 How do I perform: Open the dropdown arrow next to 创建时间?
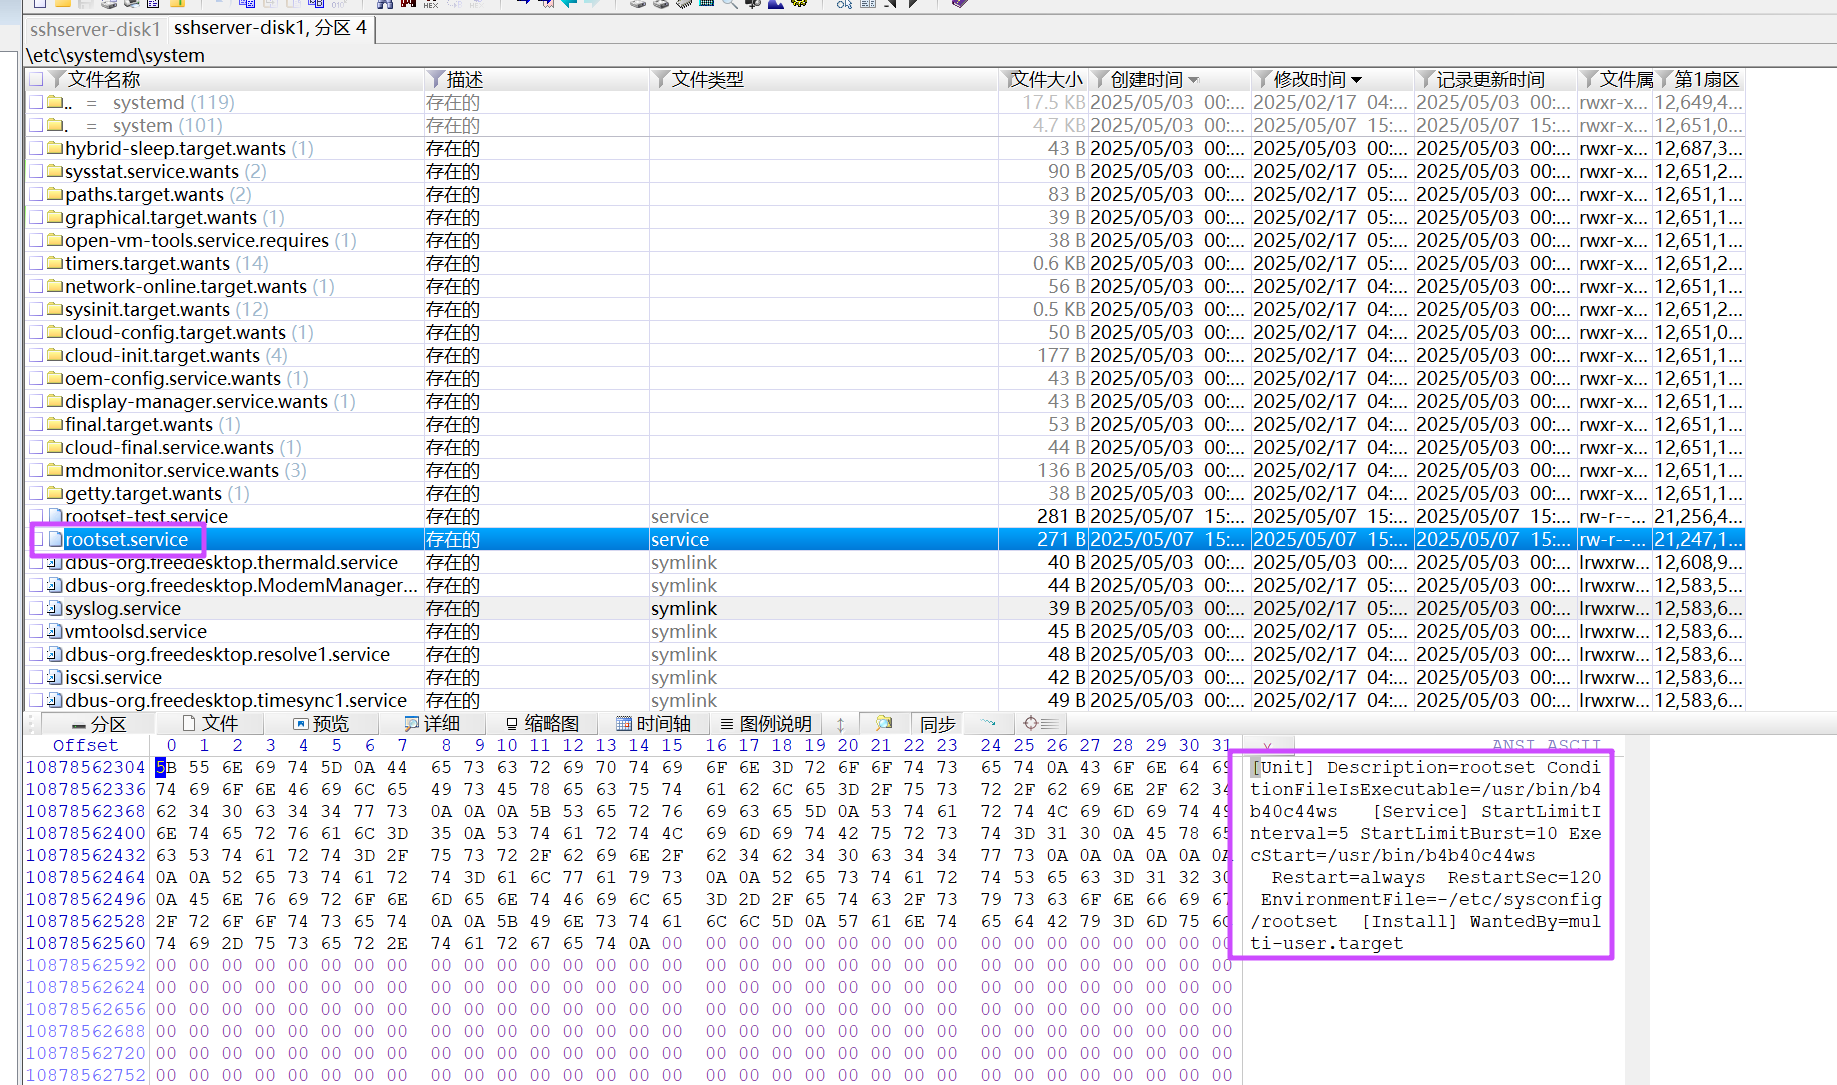pos(1194,80)
